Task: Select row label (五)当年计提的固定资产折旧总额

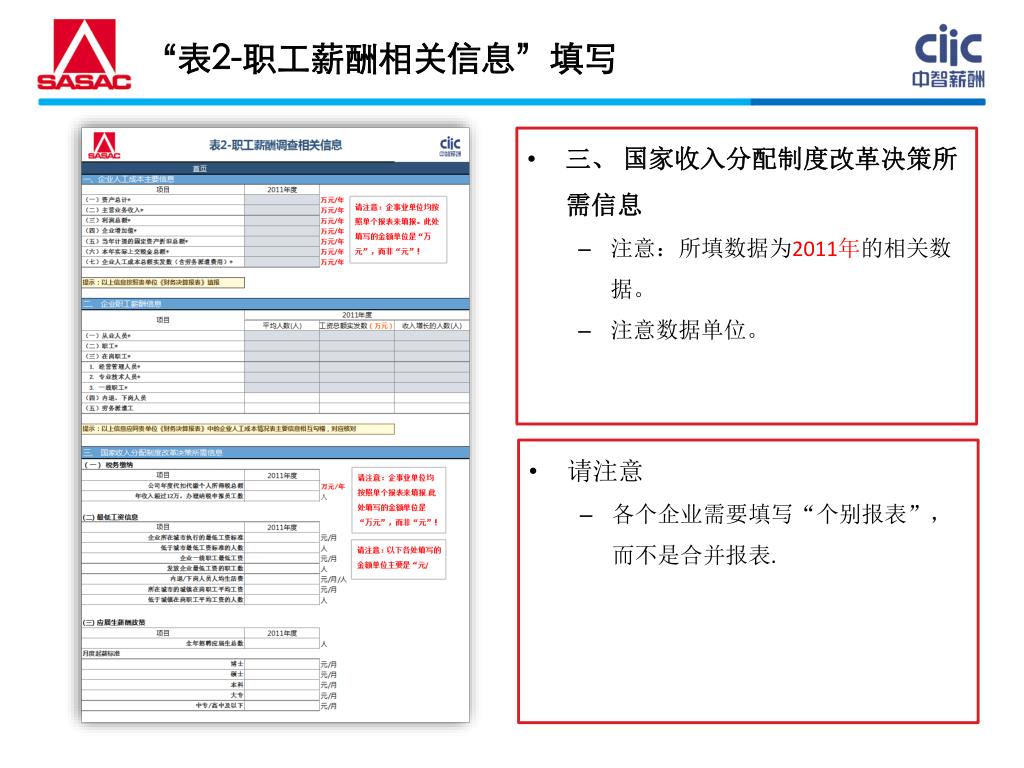Action: [136, 241]
